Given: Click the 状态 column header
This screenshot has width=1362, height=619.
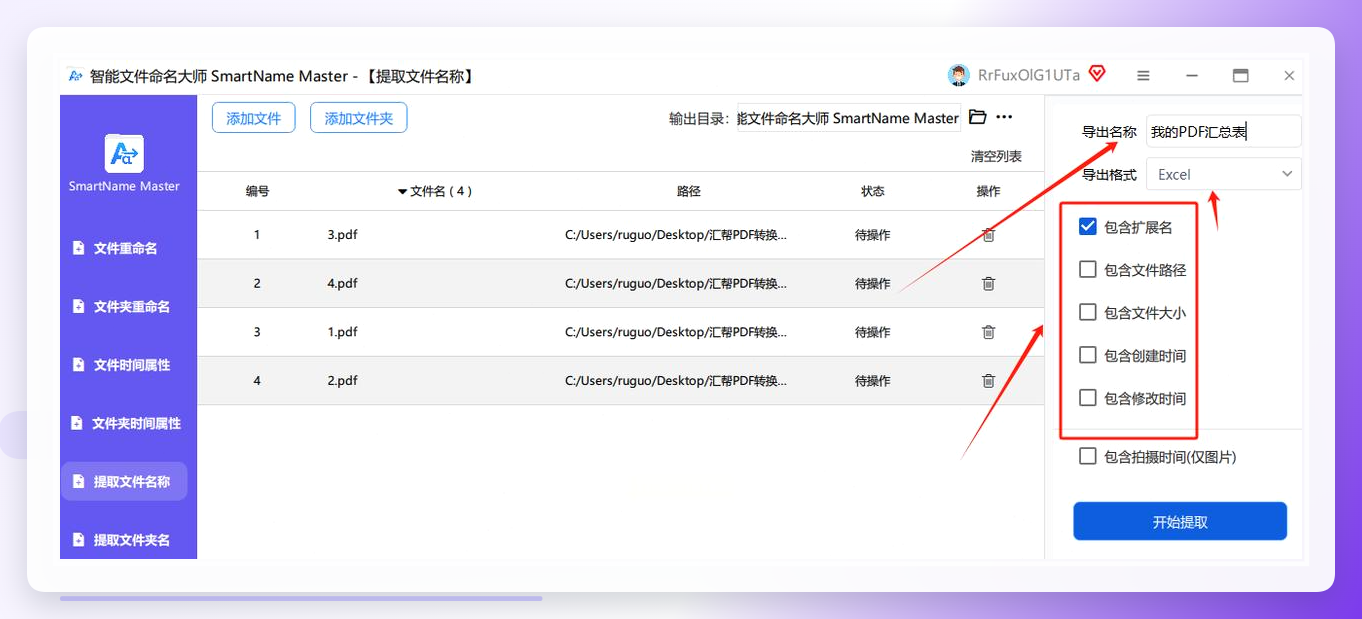Looking at the screenshot, I should pyautogui.click(x=872, y=191).
